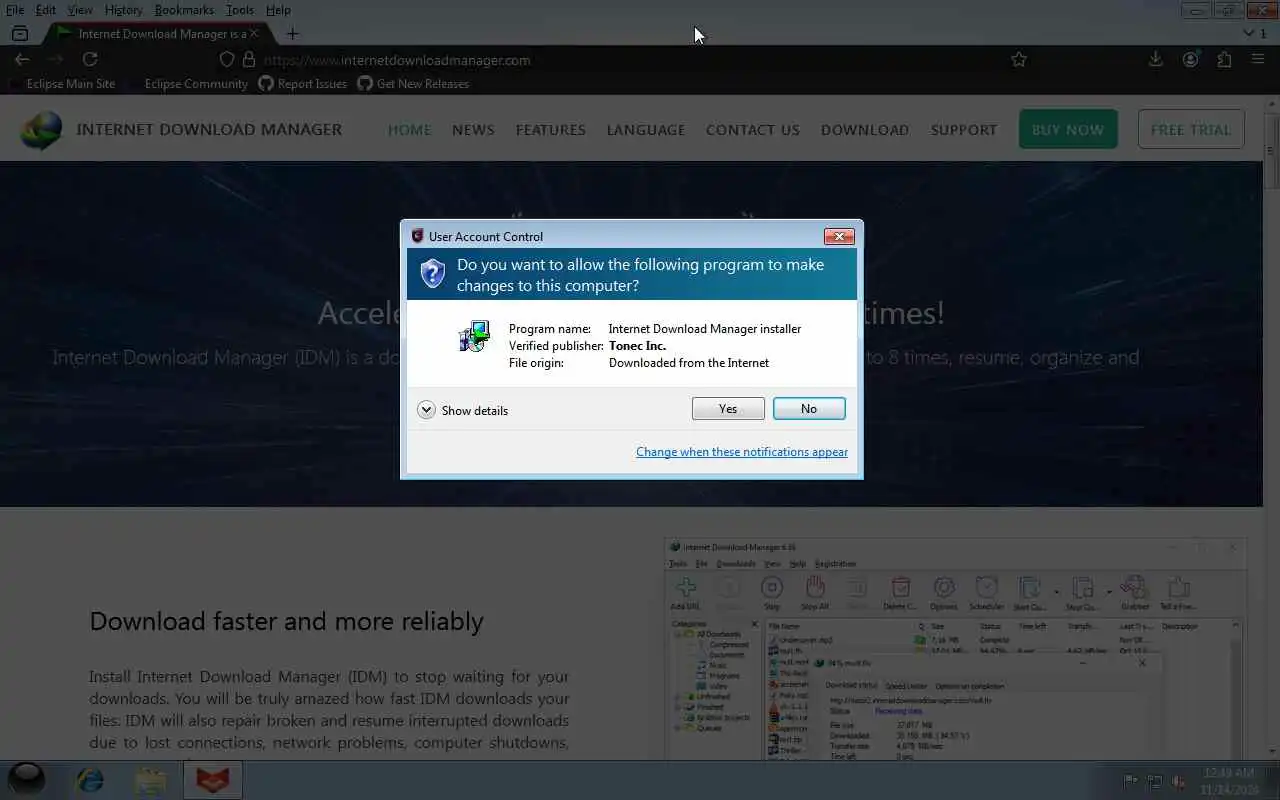This screenshot has height=800, width=1280.
Task: Click the network tray icon
Action: click(1155, 781)
